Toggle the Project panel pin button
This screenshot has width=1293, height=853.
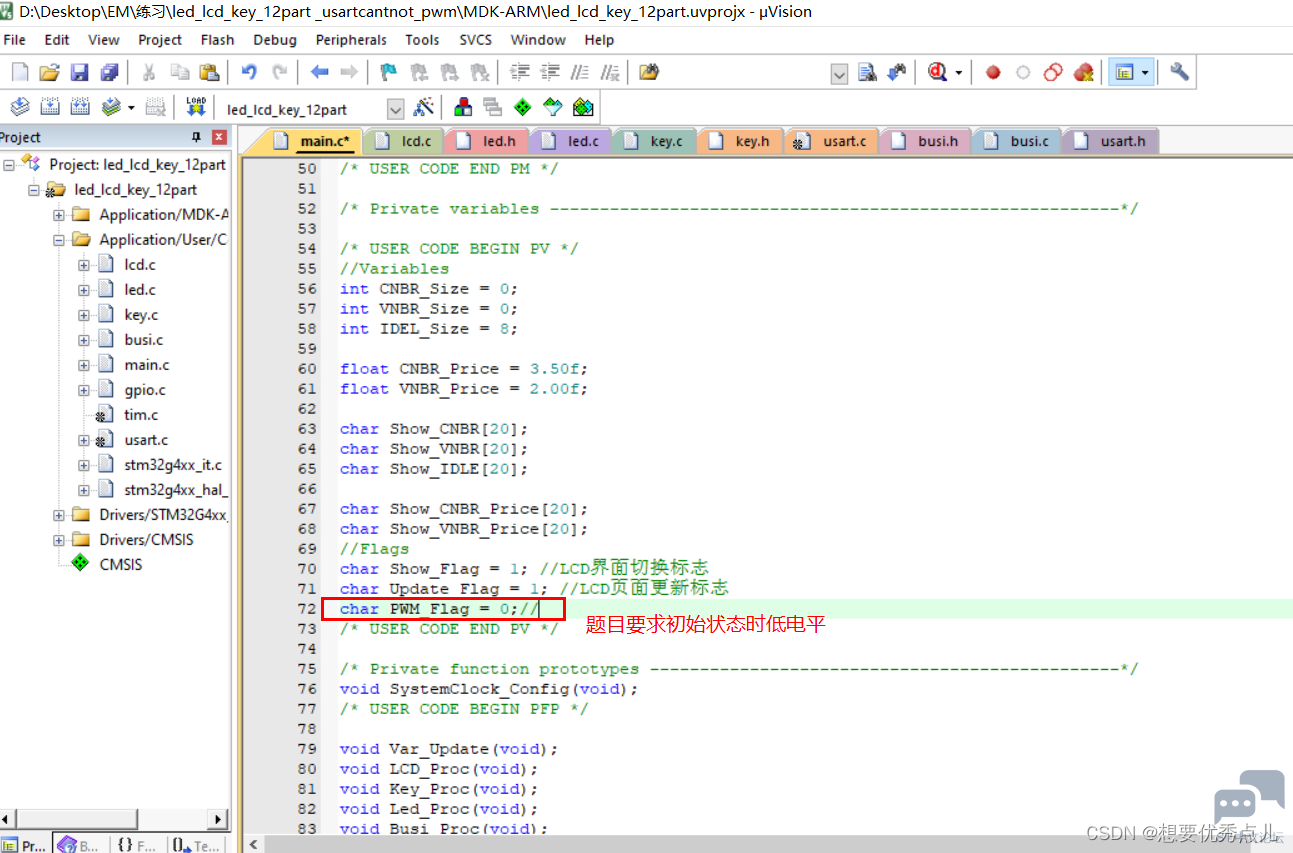197,137
